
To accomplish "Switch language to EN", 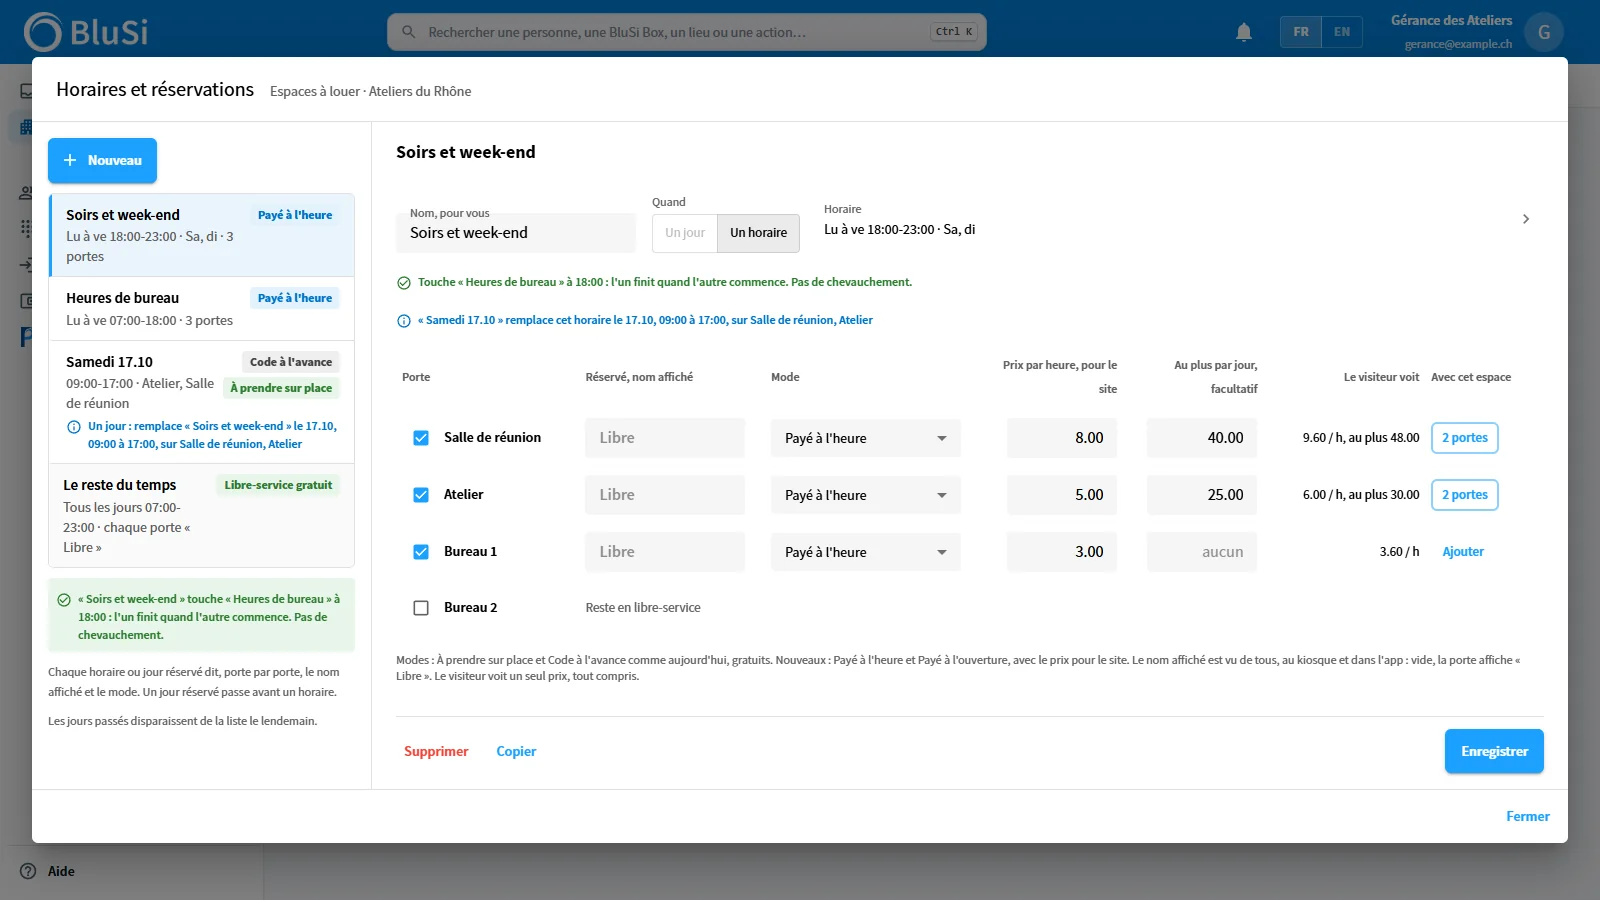I will click(1342, 32).
